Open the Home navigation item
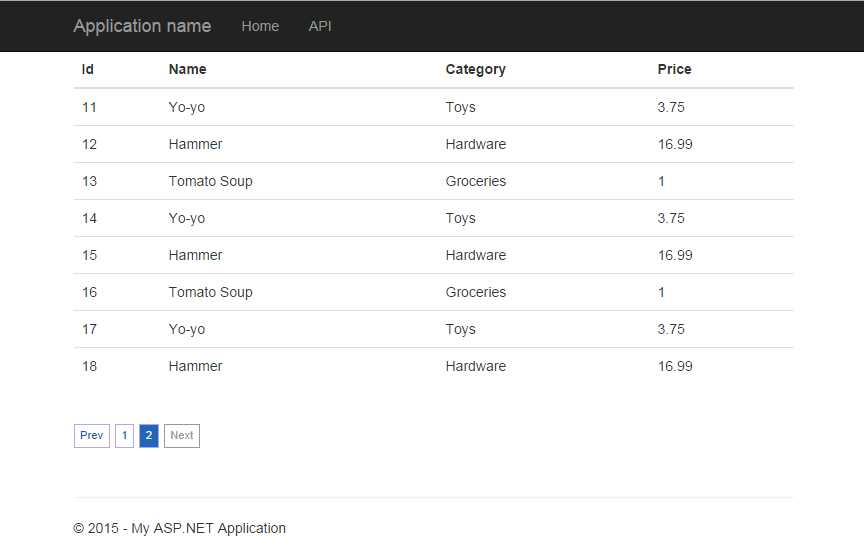This screenshot has height=548, width=864. pos(260,26)
